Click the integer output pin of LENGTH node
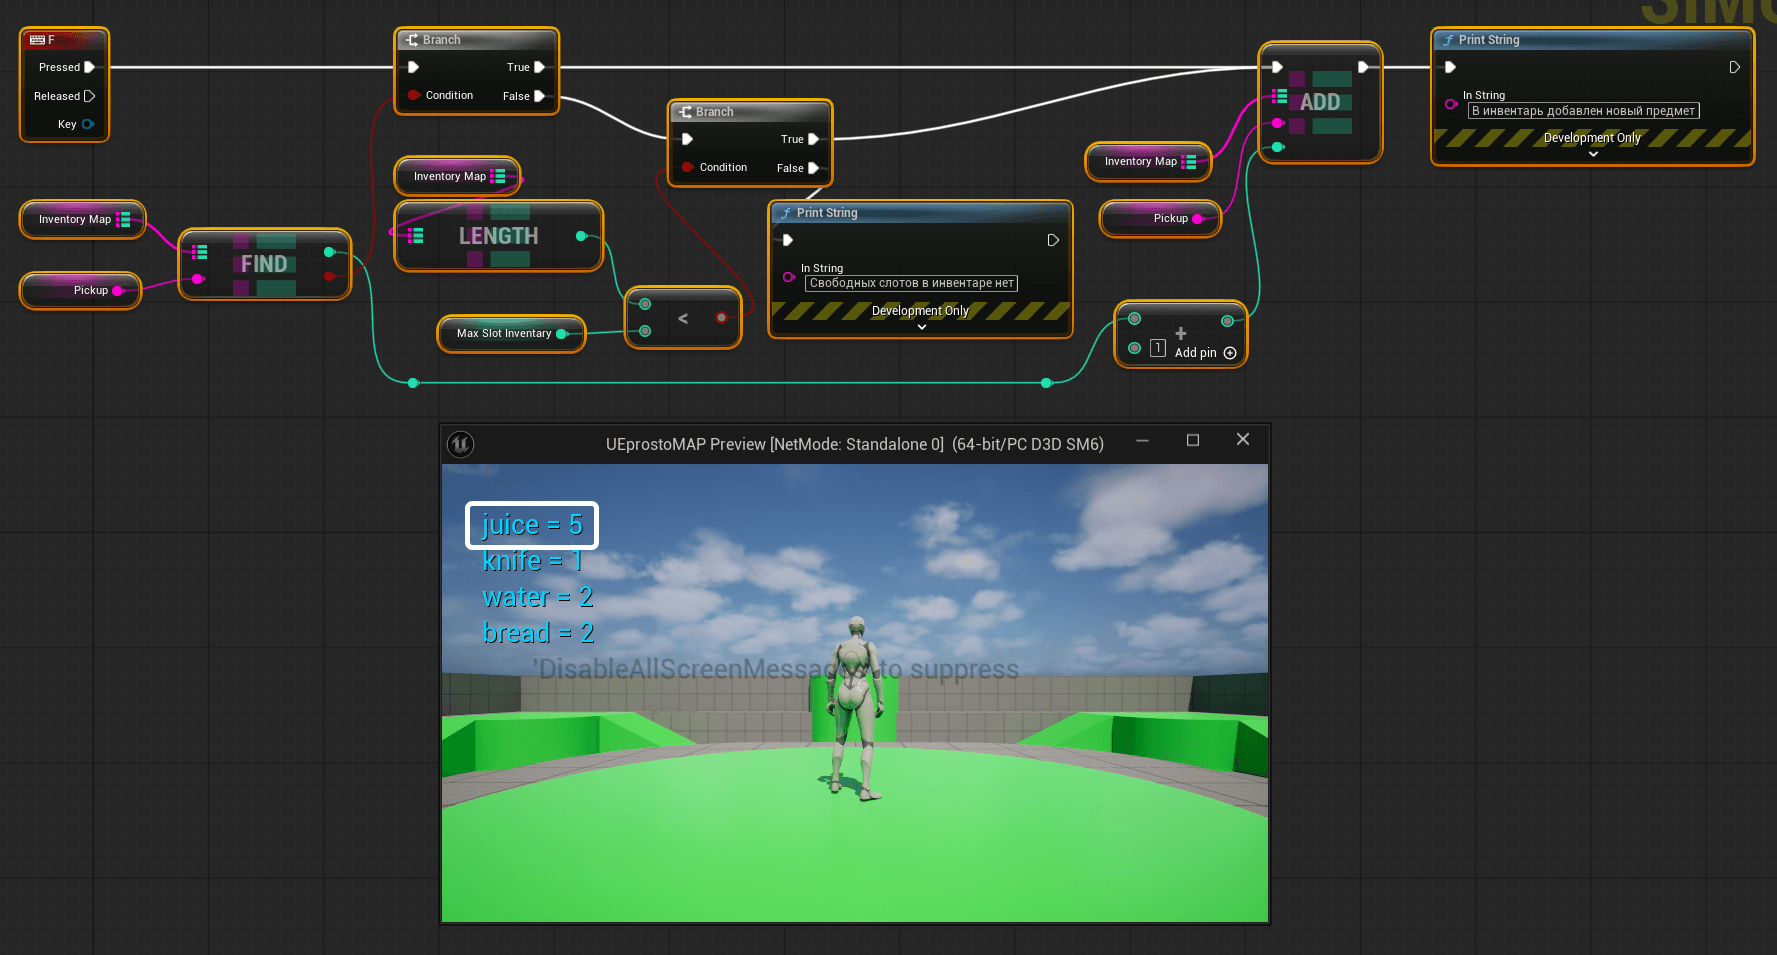Screen dimensions: 1777x955 pos(581,236)
